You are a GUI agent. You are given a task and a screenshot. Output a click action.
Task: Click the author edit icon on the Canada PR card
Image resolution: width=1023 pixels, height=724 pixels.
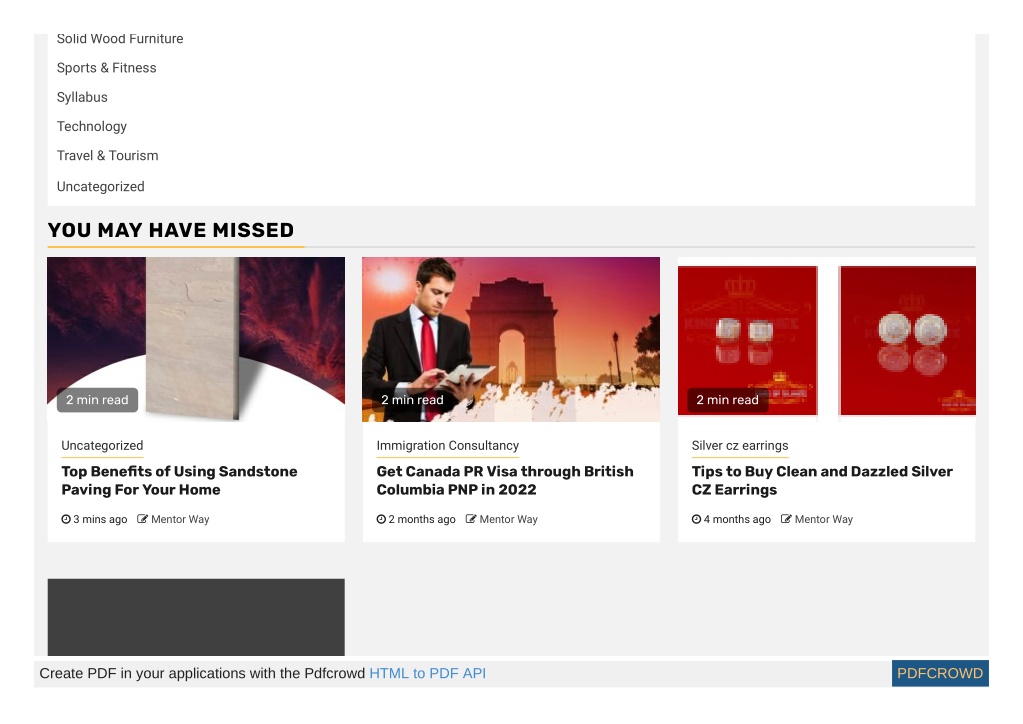[471, 519]
